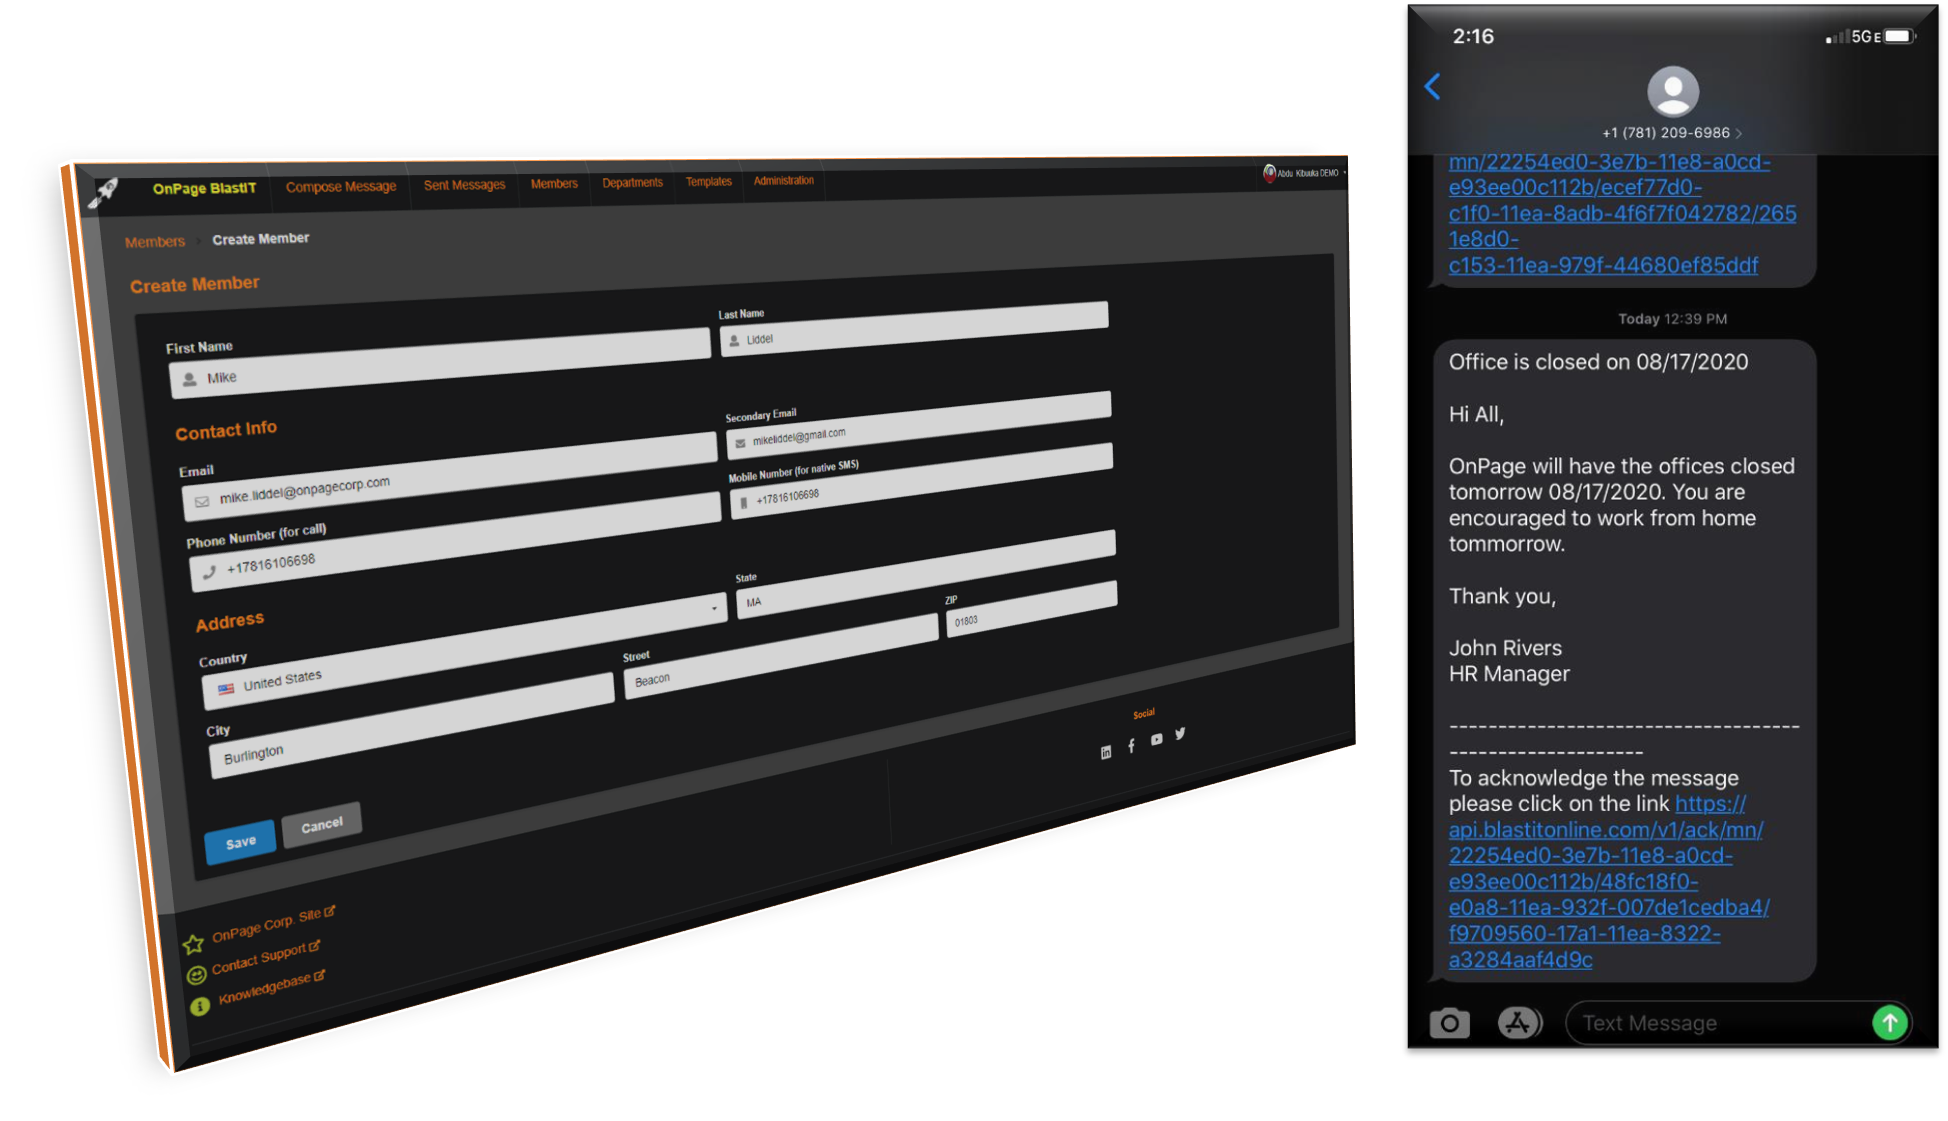Open the Templates tab
The width and height of the screenshot is (1948, 1121).
(708, 182)
